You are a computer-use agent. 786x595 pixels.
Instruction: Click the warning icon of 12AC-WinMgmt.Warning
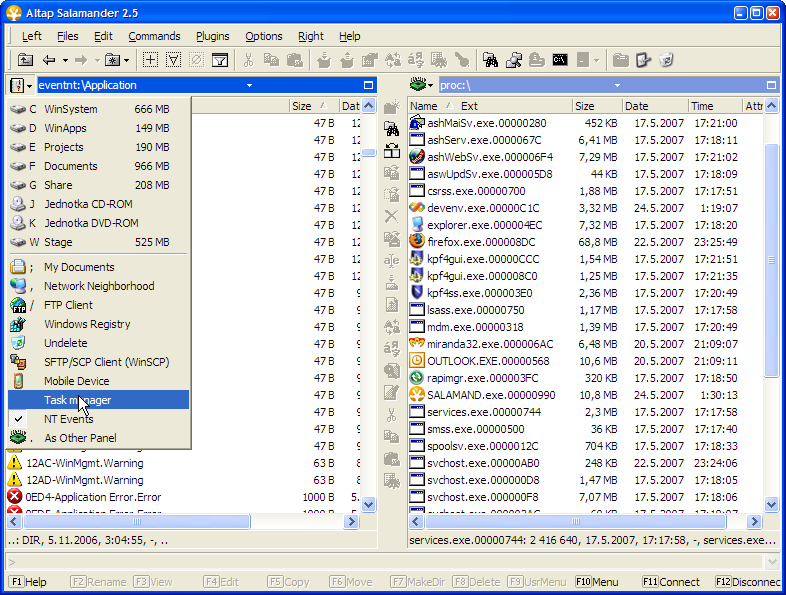[x=15, y=463]
